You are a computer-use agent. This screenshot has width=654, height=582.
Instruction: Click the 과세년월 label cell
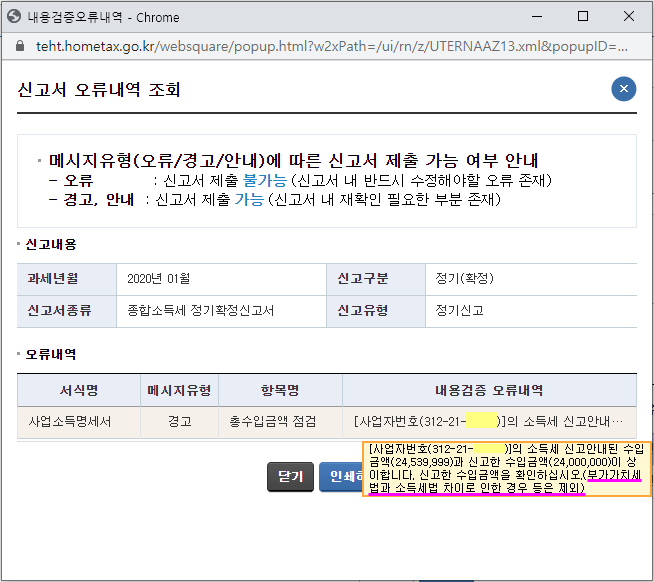pos(67,279)
